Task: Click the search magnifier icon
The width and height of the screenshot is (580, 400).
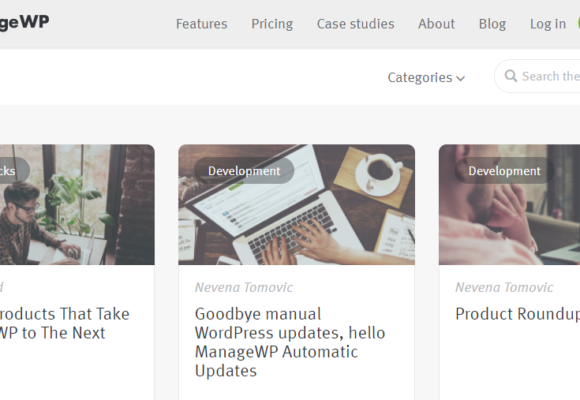Action: pyautogui.click(x=511, y=76)
